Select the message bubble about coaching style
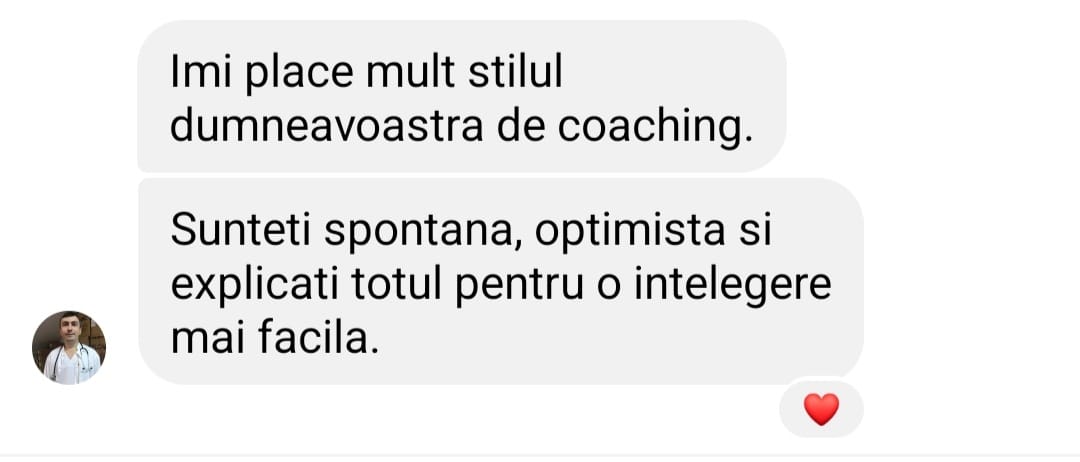Image resolution: width=1080 pixels, height=462 pixels. click(461, 96)
